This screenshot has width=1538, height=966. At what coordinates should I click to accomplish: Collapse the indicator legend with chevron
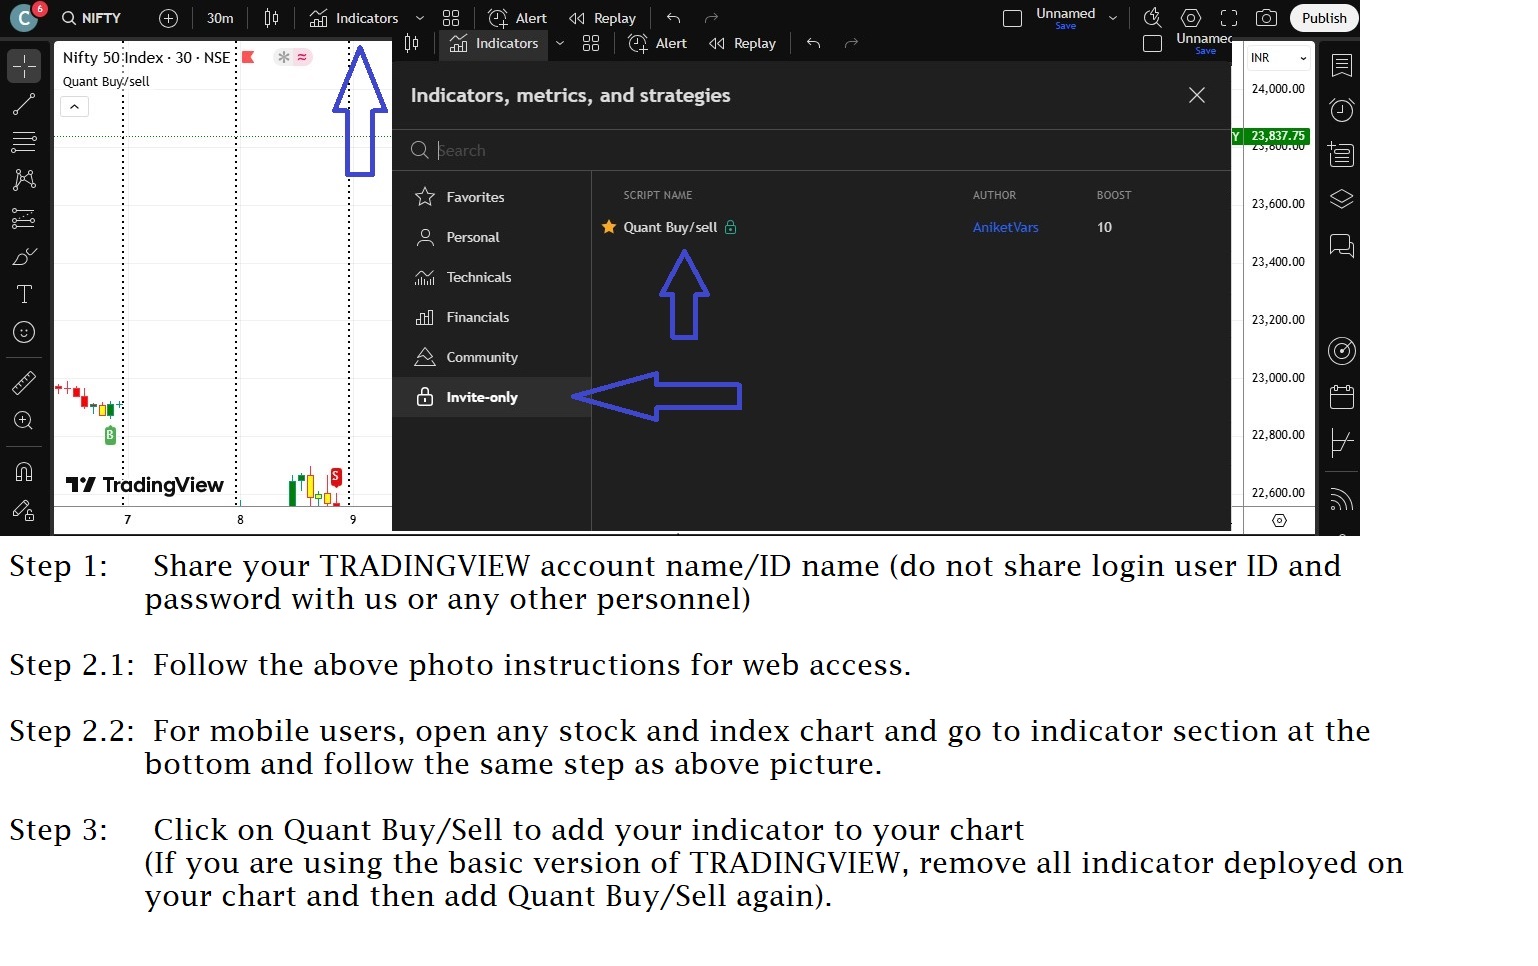click(75, 107)
